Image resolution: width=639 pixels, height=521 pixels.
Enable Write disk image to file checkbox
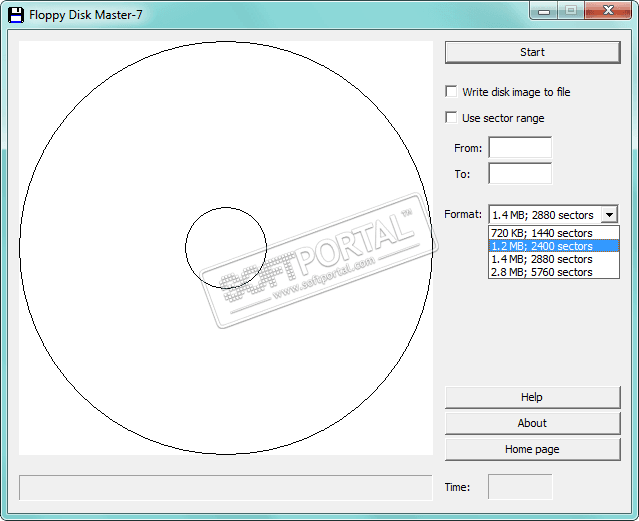tap(451, 91)
